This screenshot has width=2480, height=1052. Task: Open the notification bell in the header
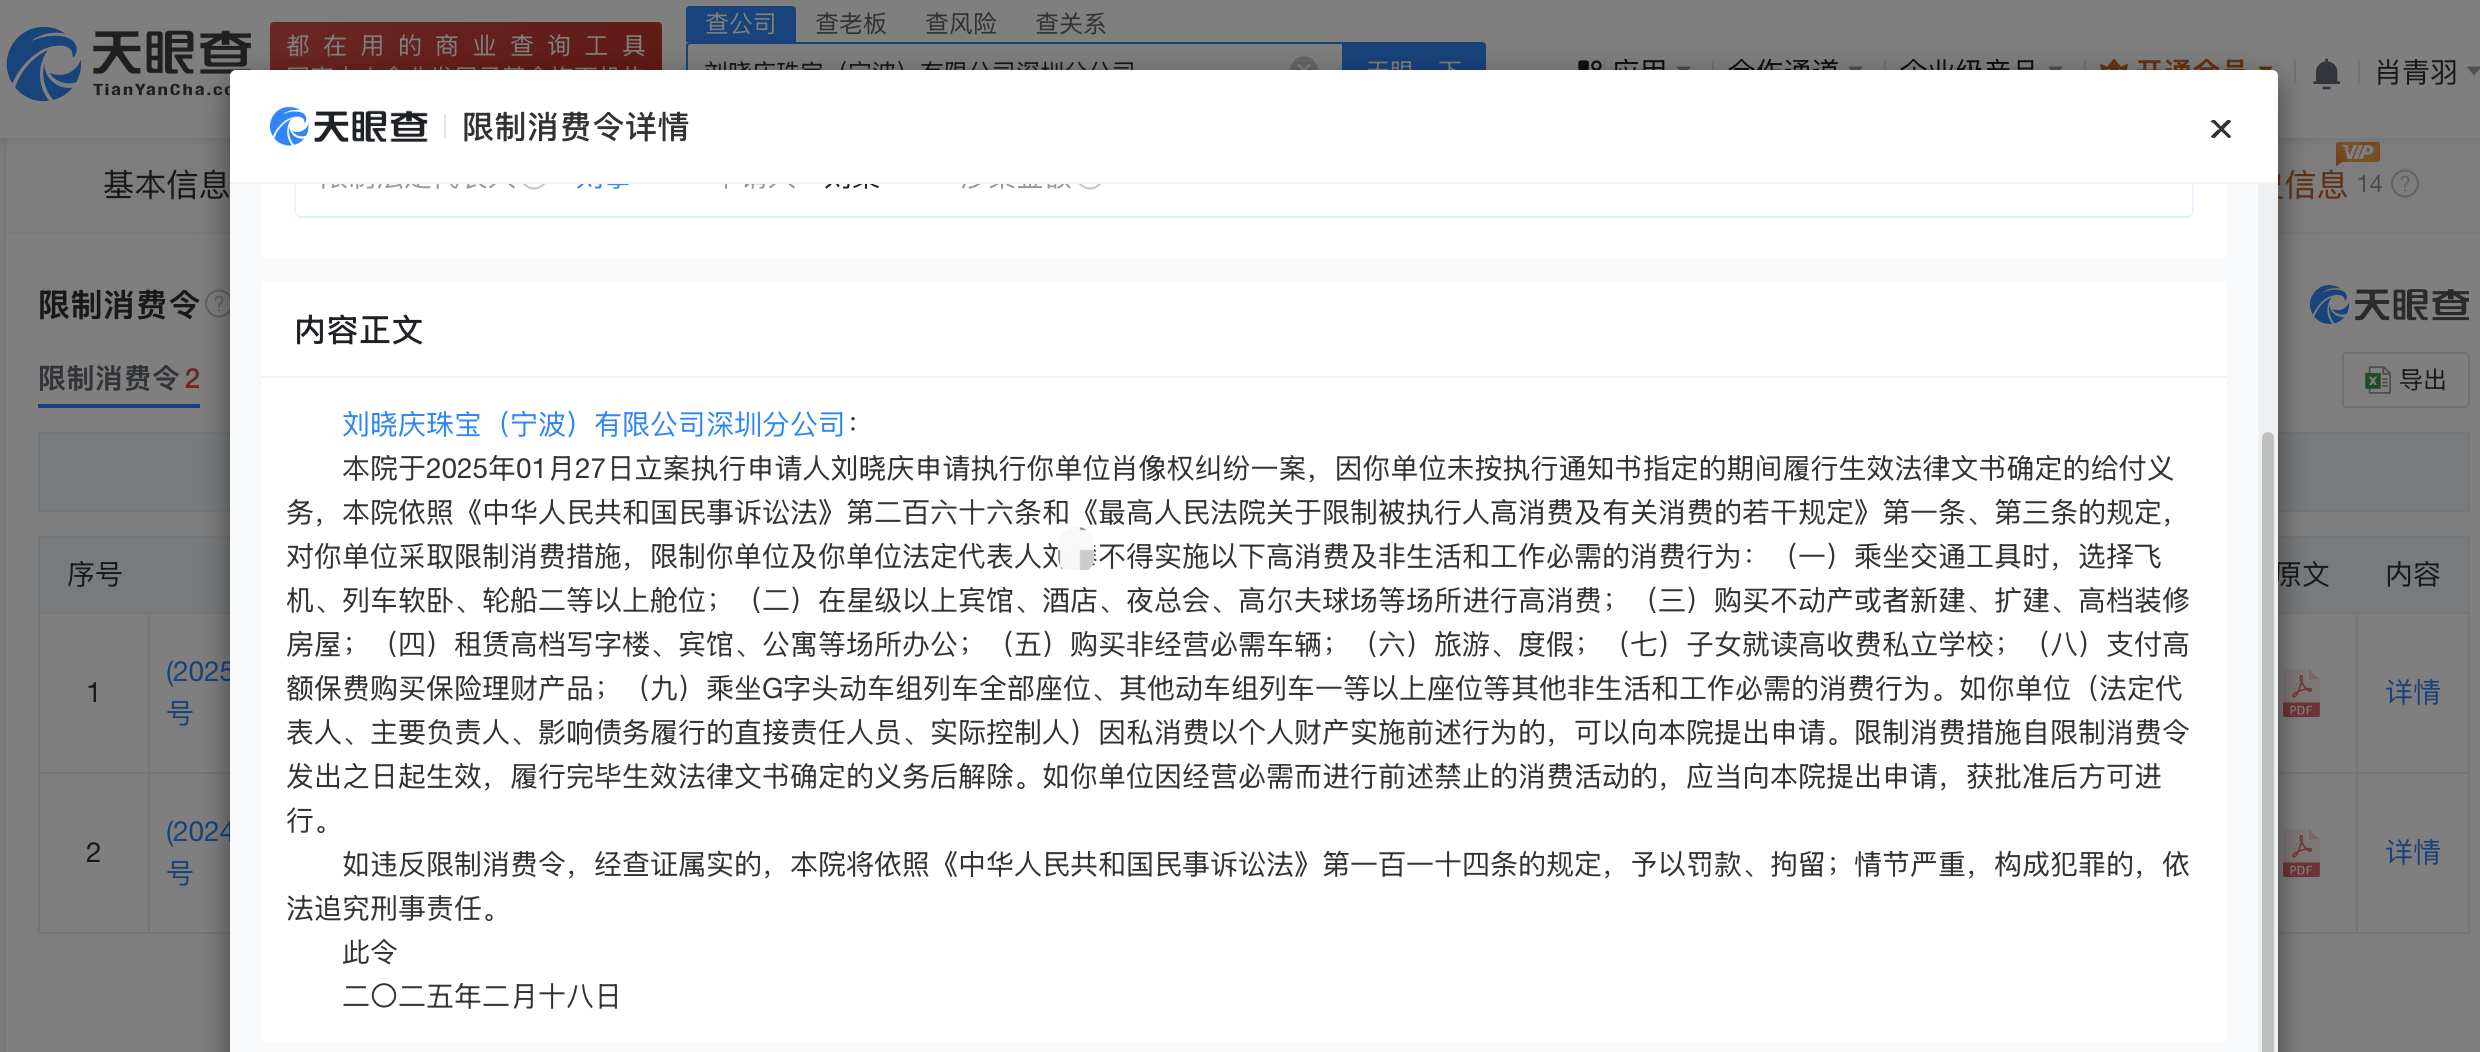click(x=2327, y=73)
